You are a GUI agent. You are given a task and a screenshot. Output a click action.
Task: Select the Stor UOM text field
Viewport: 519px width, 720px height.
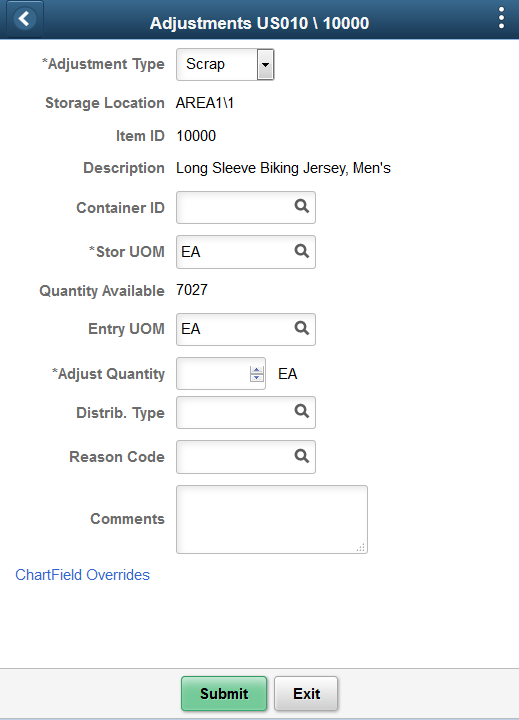pos(235,252)
